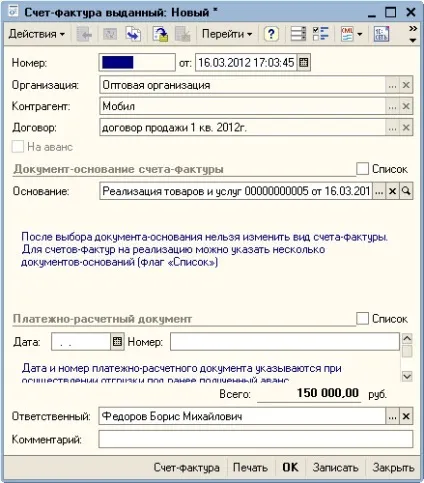This screenshot has width=424, height=483.
Task: Open selection for Договор field
Action: (392, 128)
